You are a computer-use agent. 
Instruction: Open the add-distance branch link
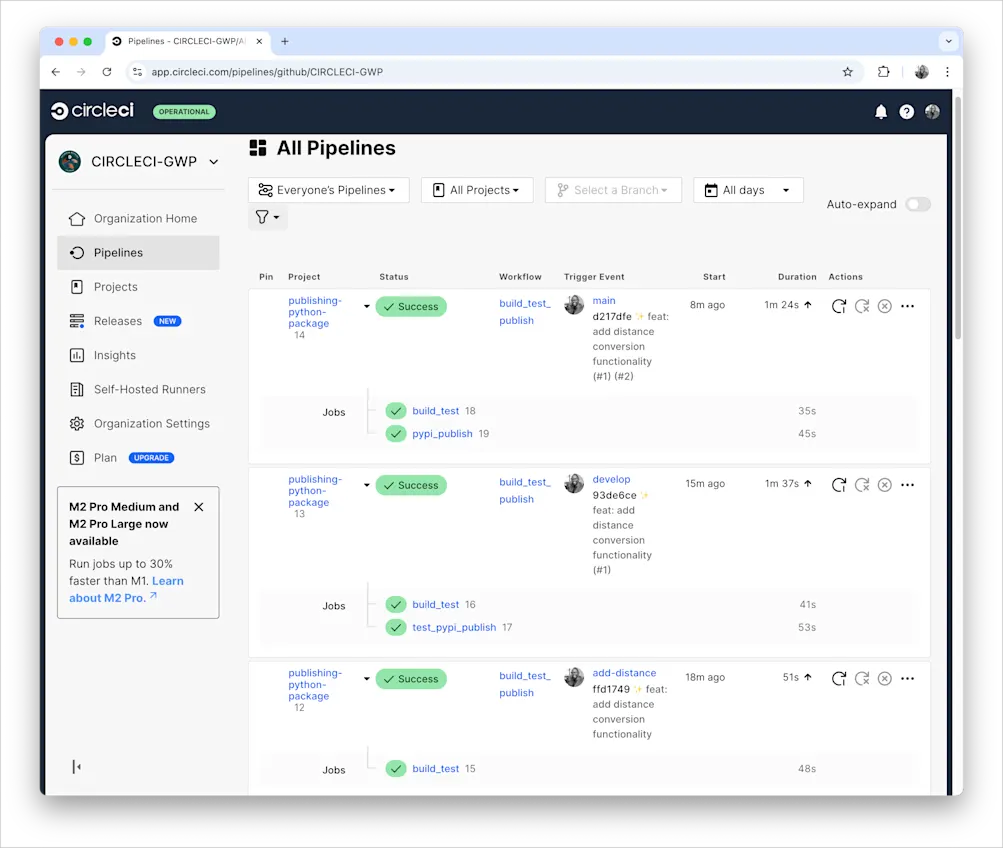624,673
